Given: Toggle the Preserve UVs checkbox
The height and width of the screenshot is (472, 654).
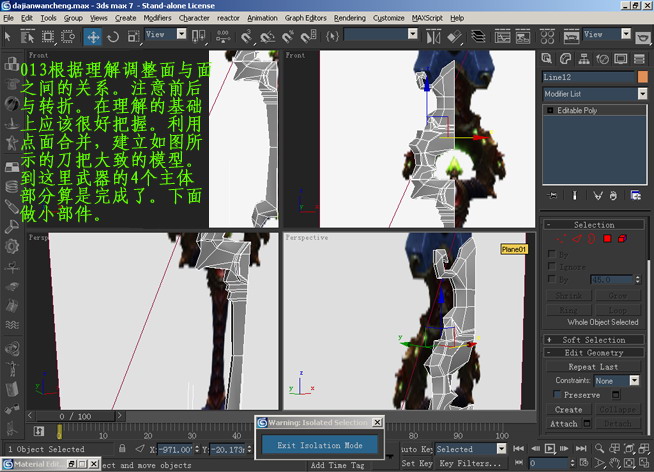Looking at the screenshot, I should [555, 395].
